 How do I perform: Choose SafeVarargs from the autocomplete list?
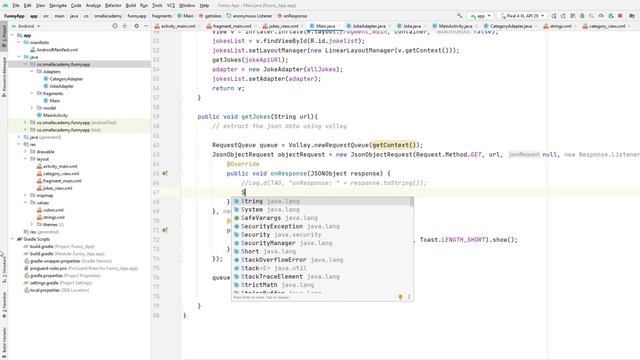point(322,218)
